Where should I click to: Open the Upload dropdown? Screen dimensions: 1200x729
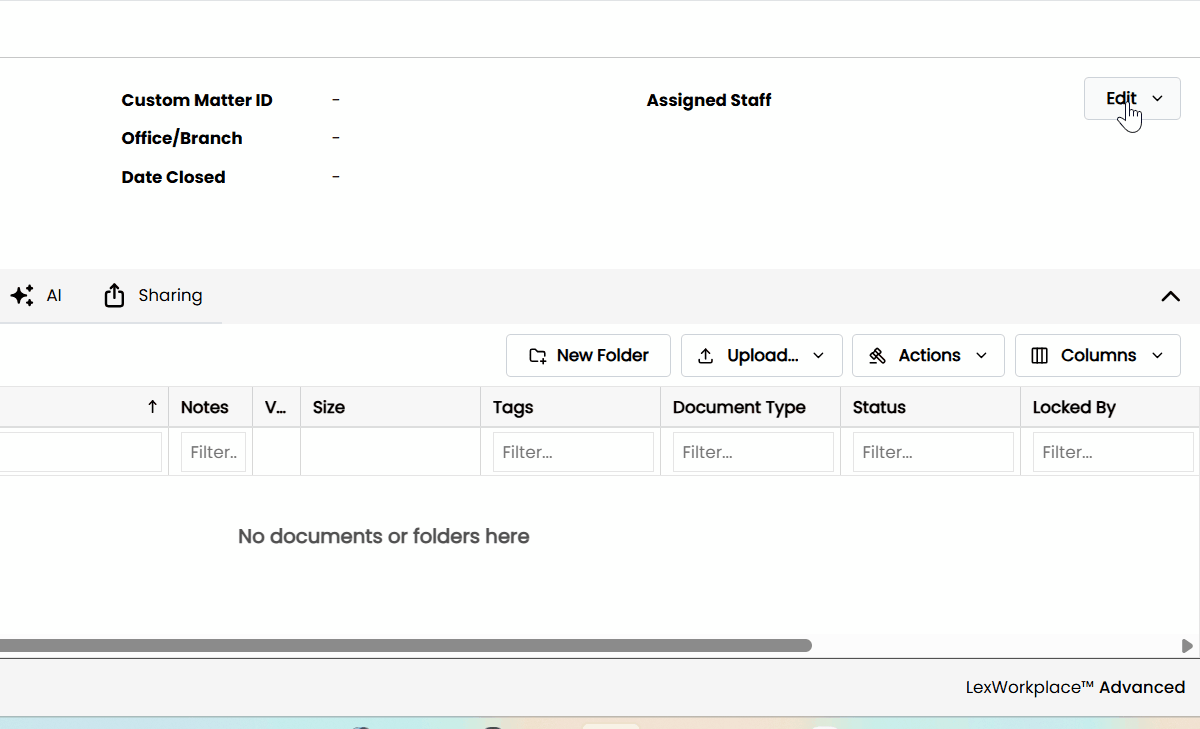tap(762, 355)
